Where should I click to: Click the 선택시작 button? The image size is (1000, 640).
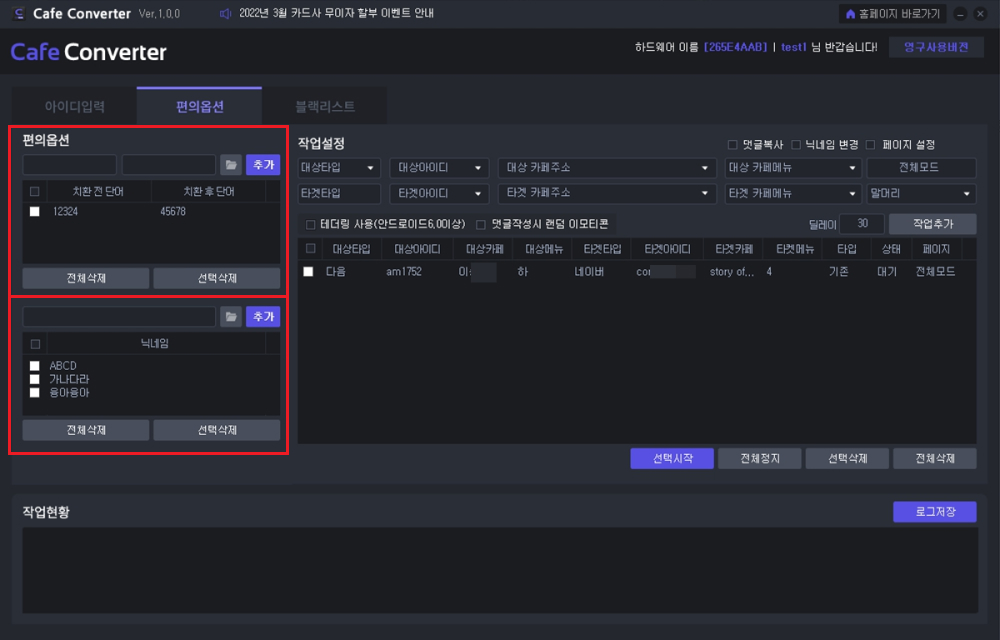pos(672,458)
